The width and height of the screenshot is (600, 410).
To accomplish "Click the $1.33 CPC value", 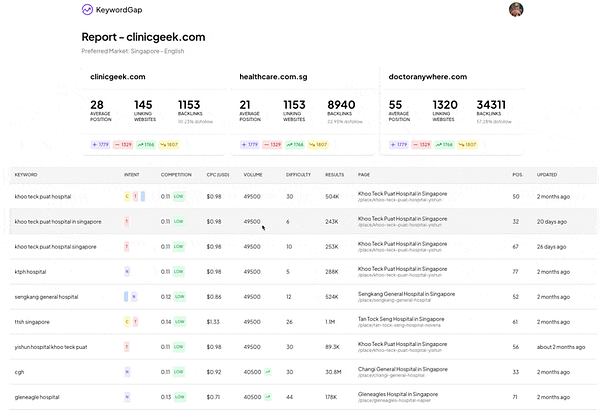I will 213,322.
